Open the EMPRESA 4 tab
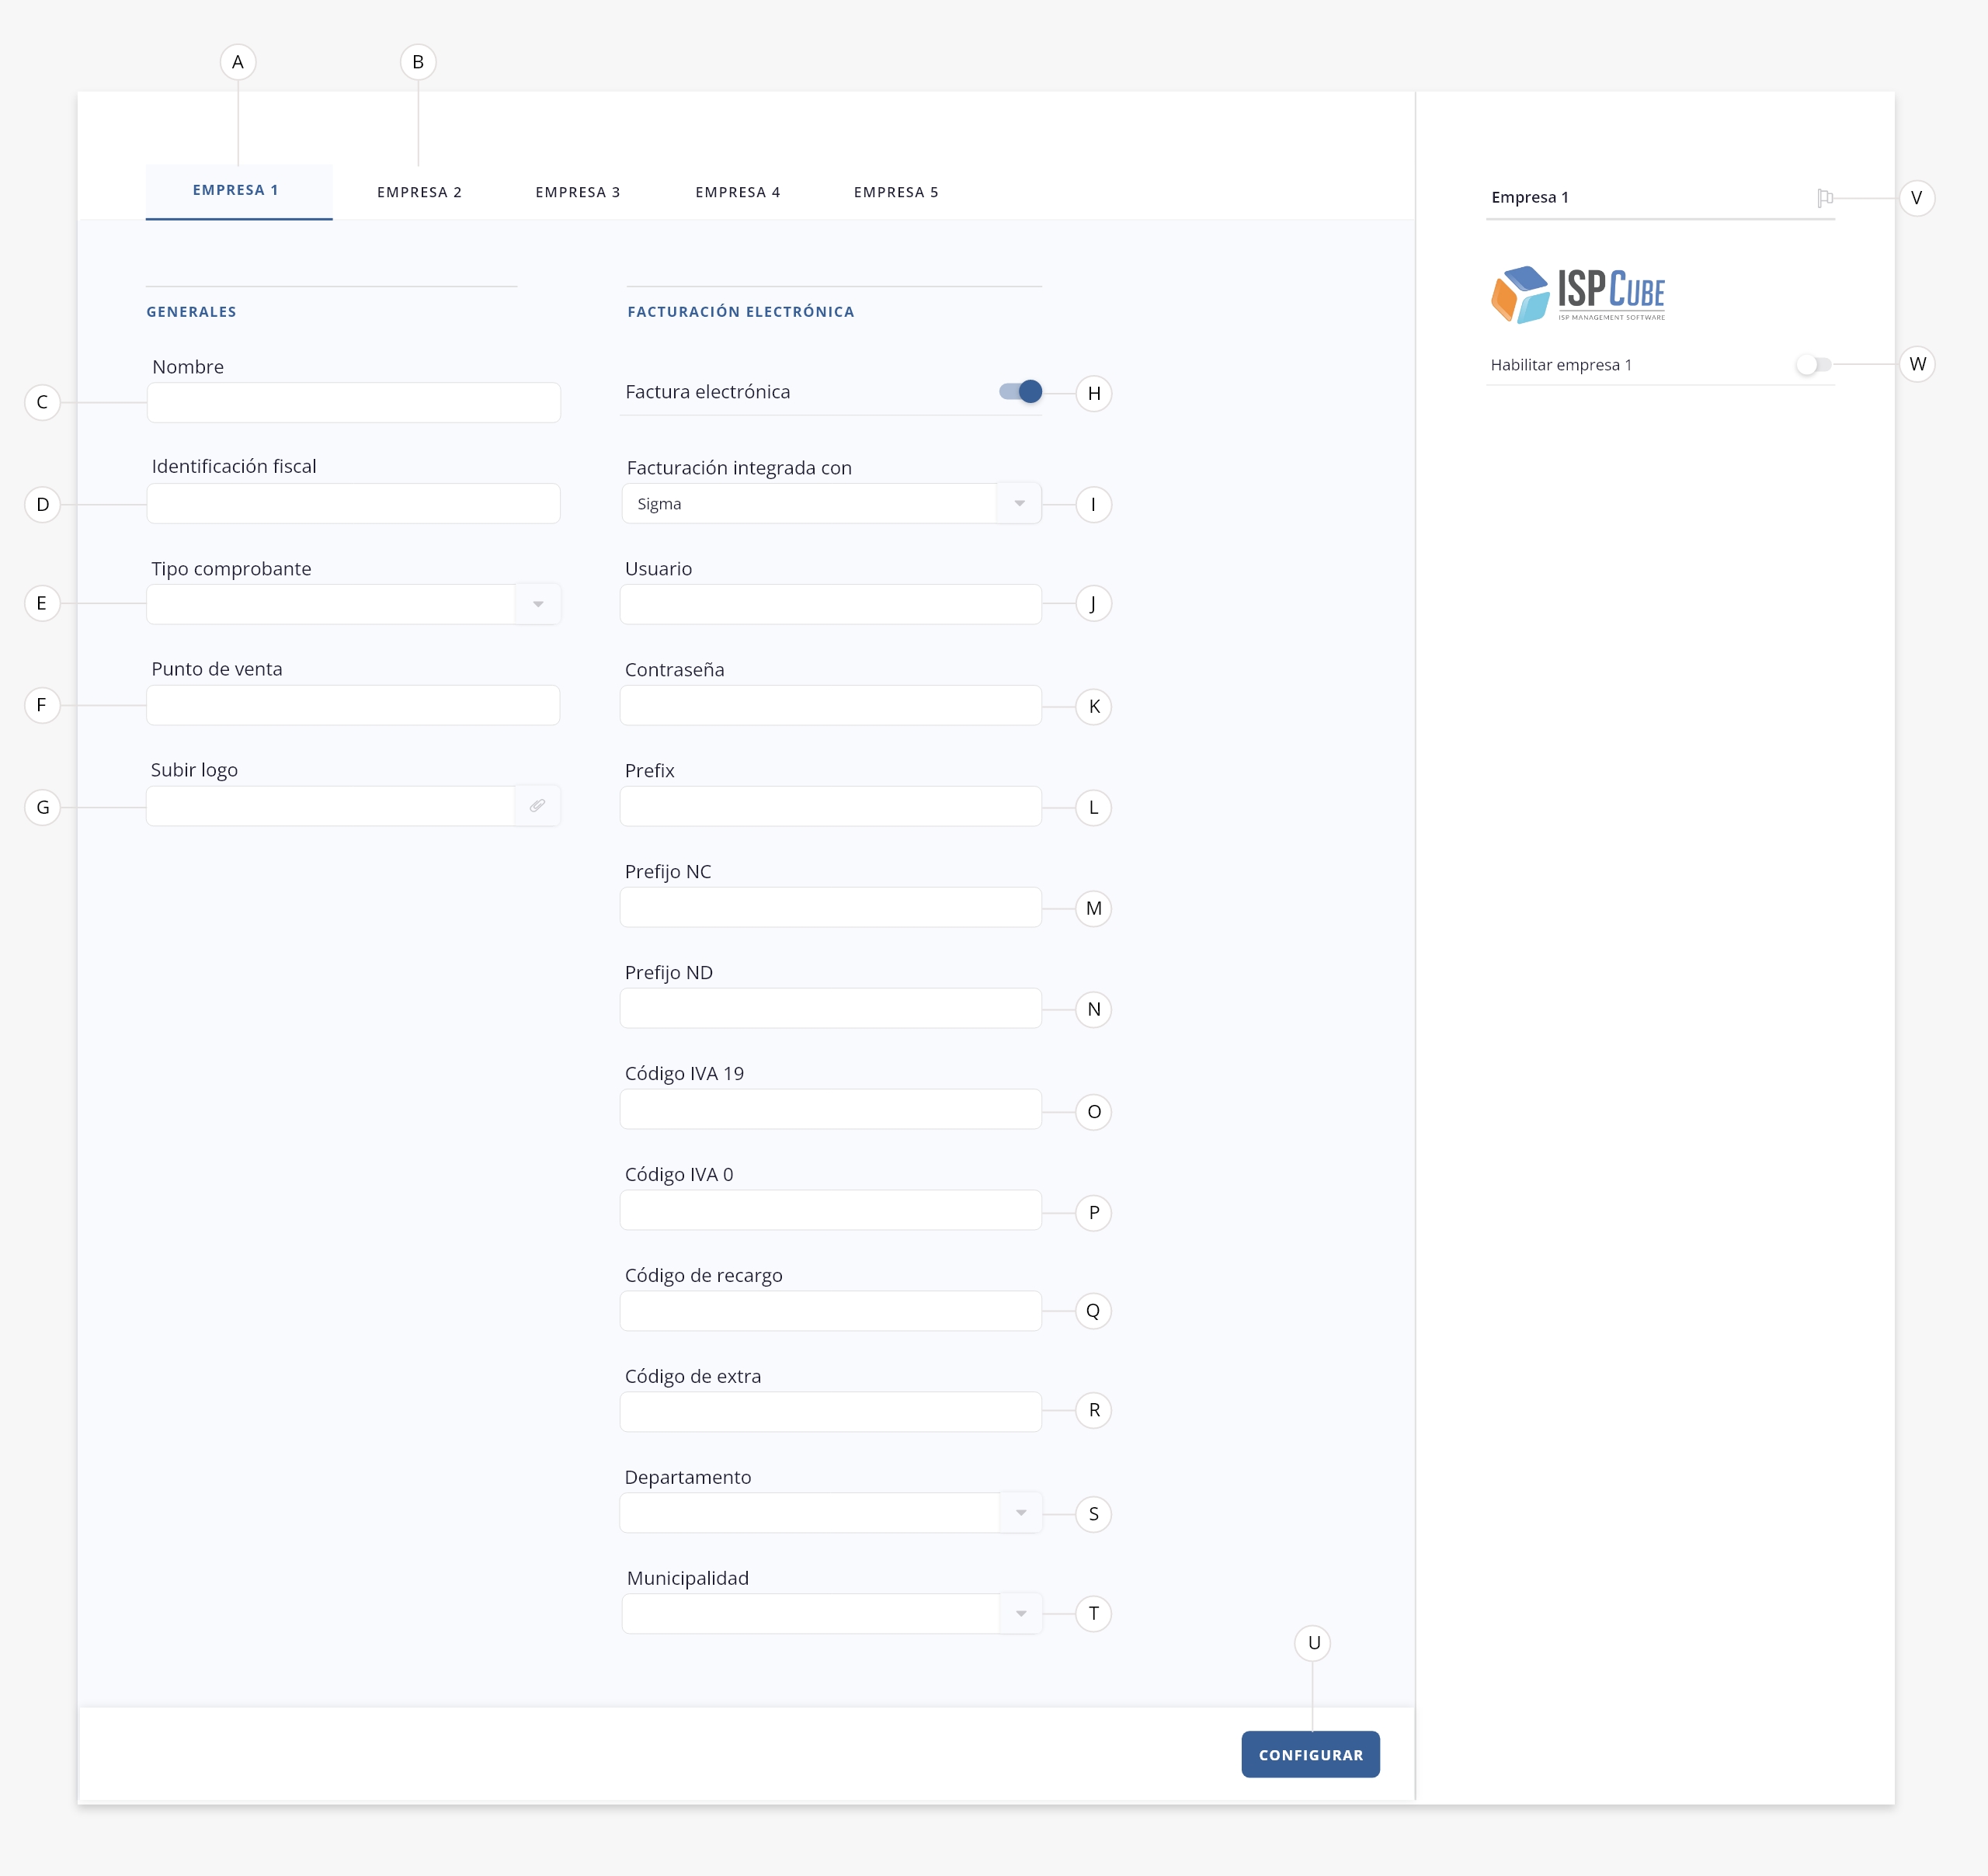This screenshot has height=1876, width=1988. [x=737, y=192]
